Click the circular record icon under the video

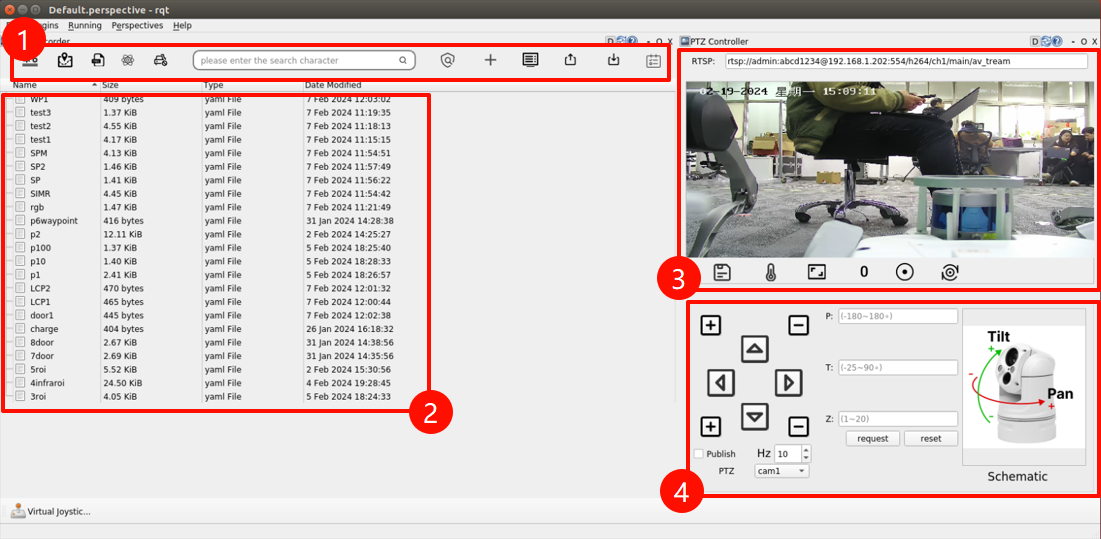point(904,272)
